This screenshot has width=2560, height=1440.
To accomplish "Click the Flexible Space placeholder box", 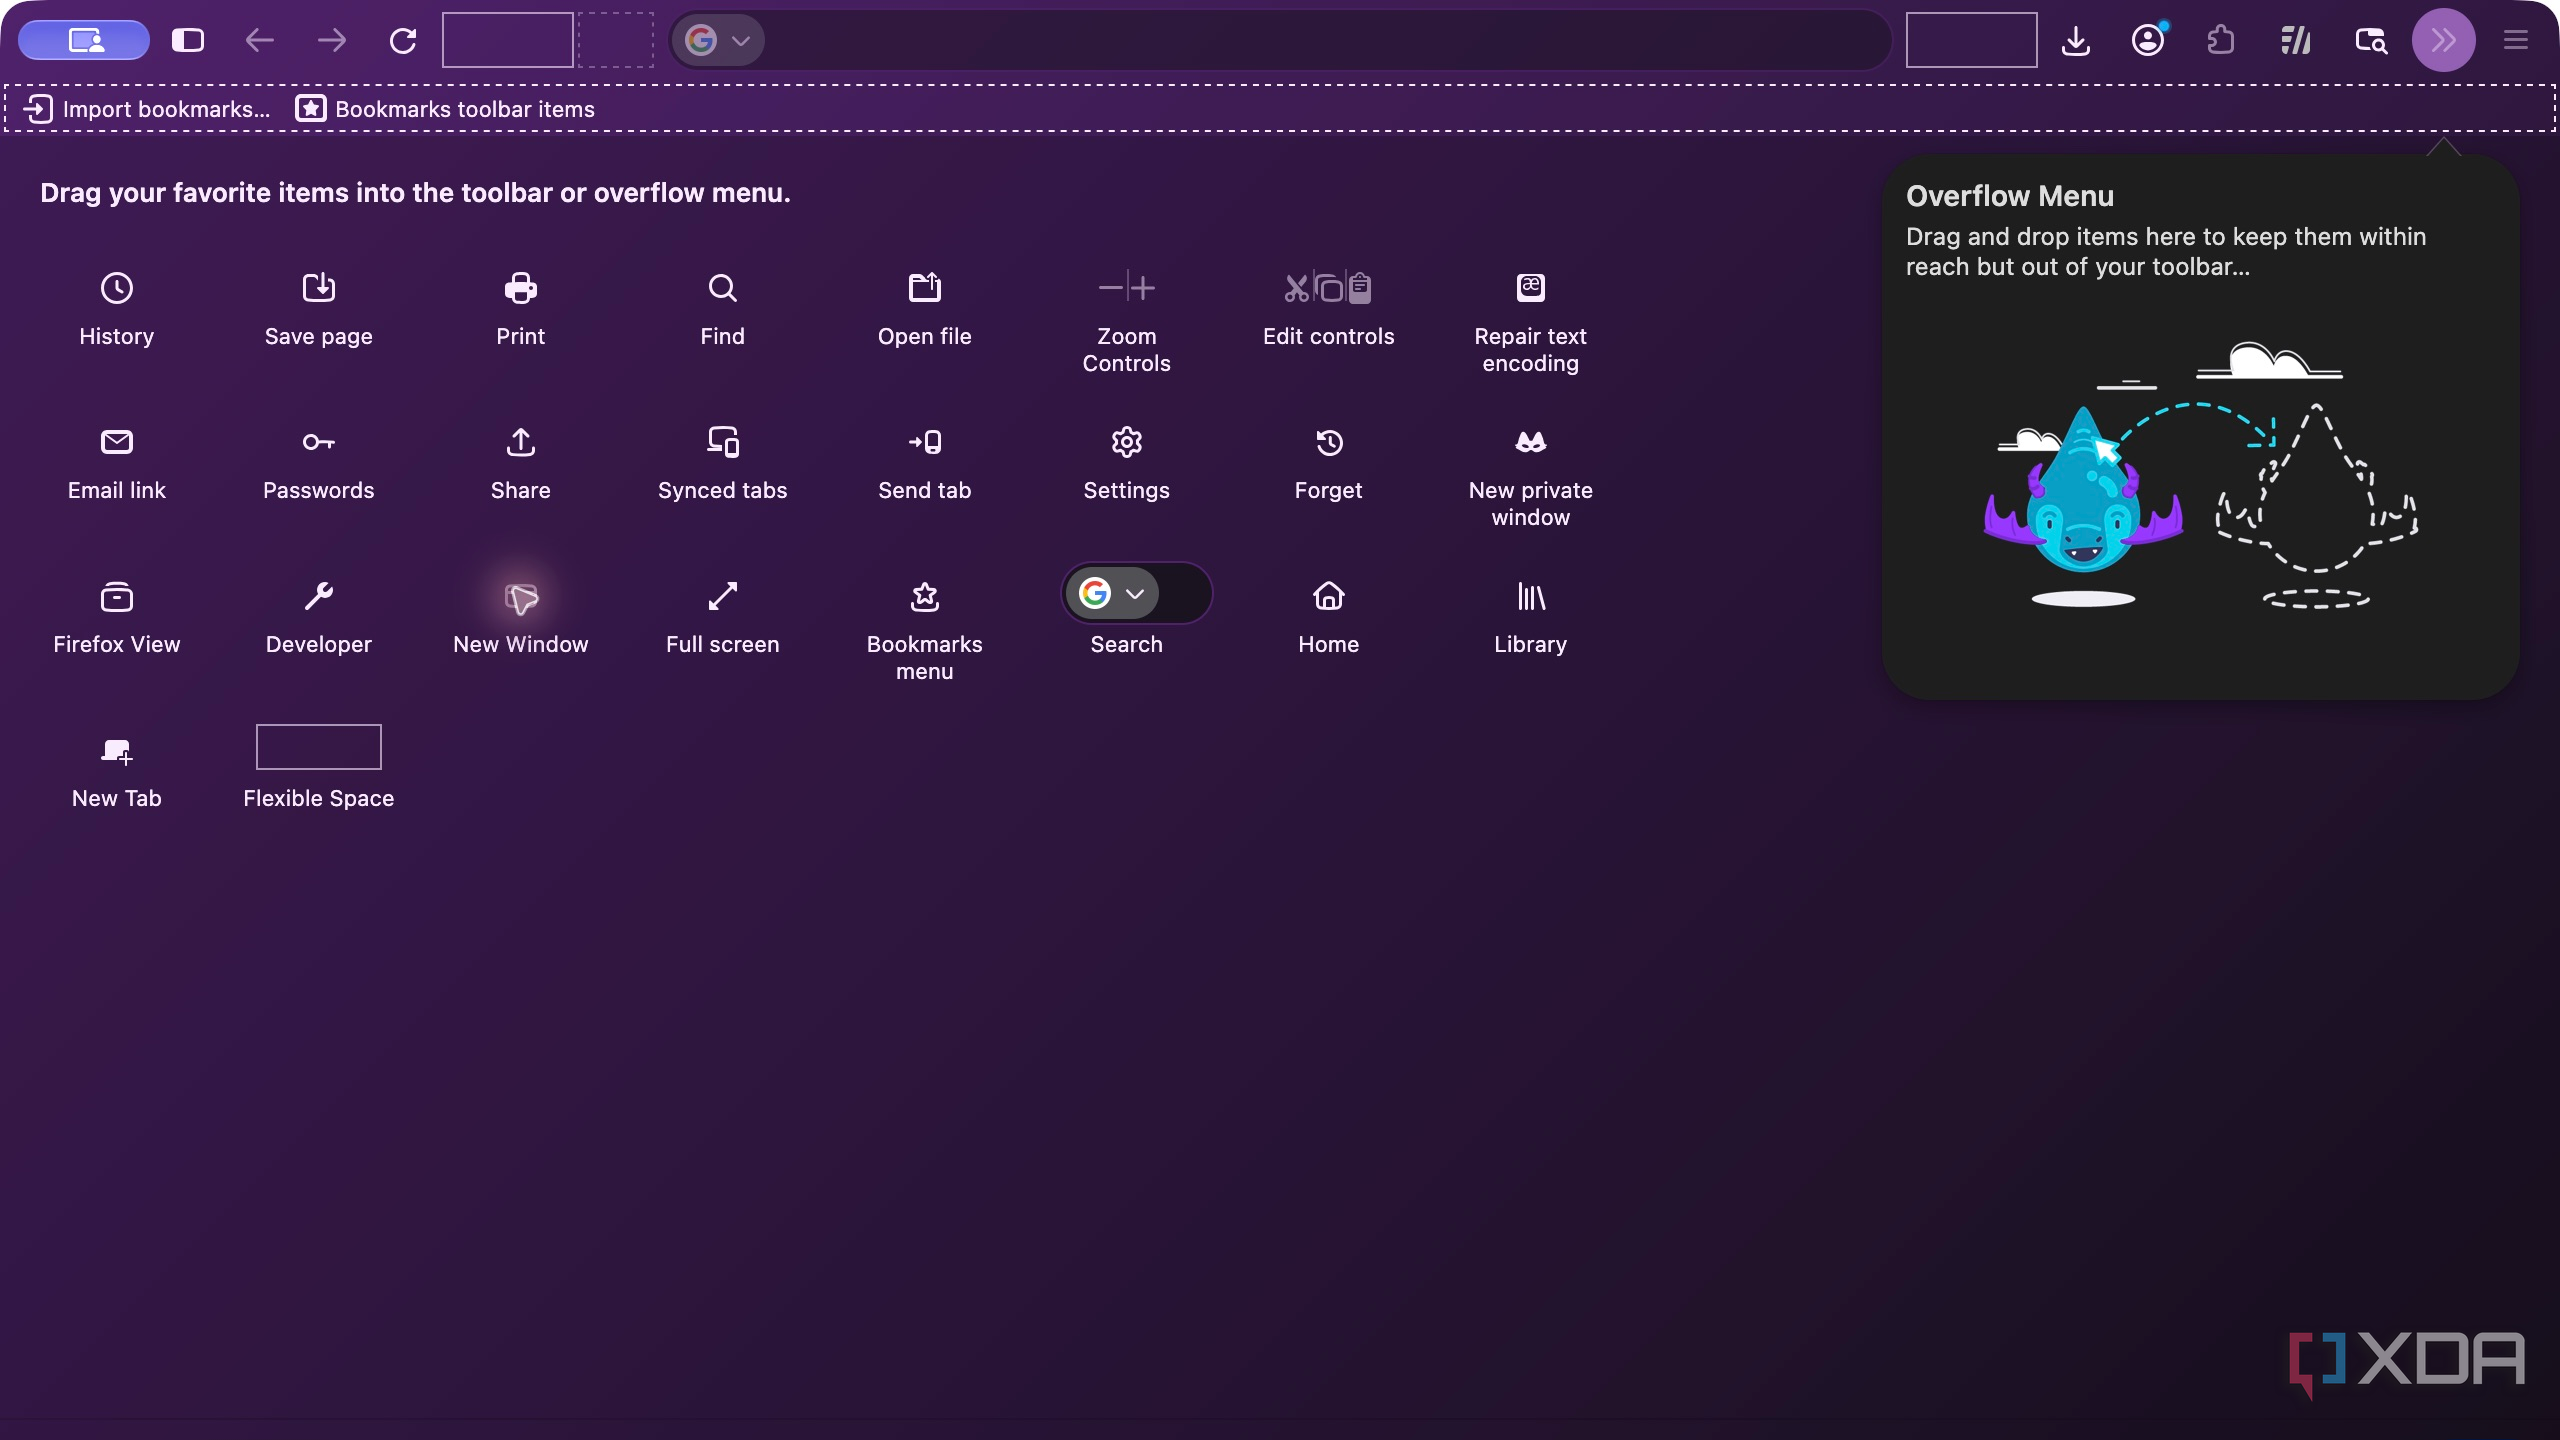I will (319, 747).
